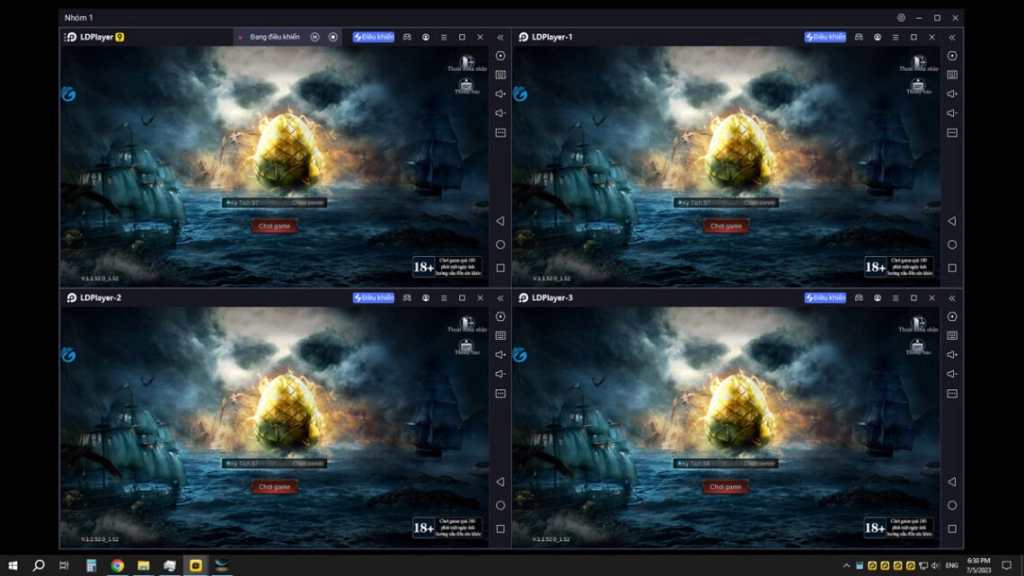Open the hexagon settings icon in LDPlayer-1 sidebar
1024x576 pixels.
coord(952,56)
